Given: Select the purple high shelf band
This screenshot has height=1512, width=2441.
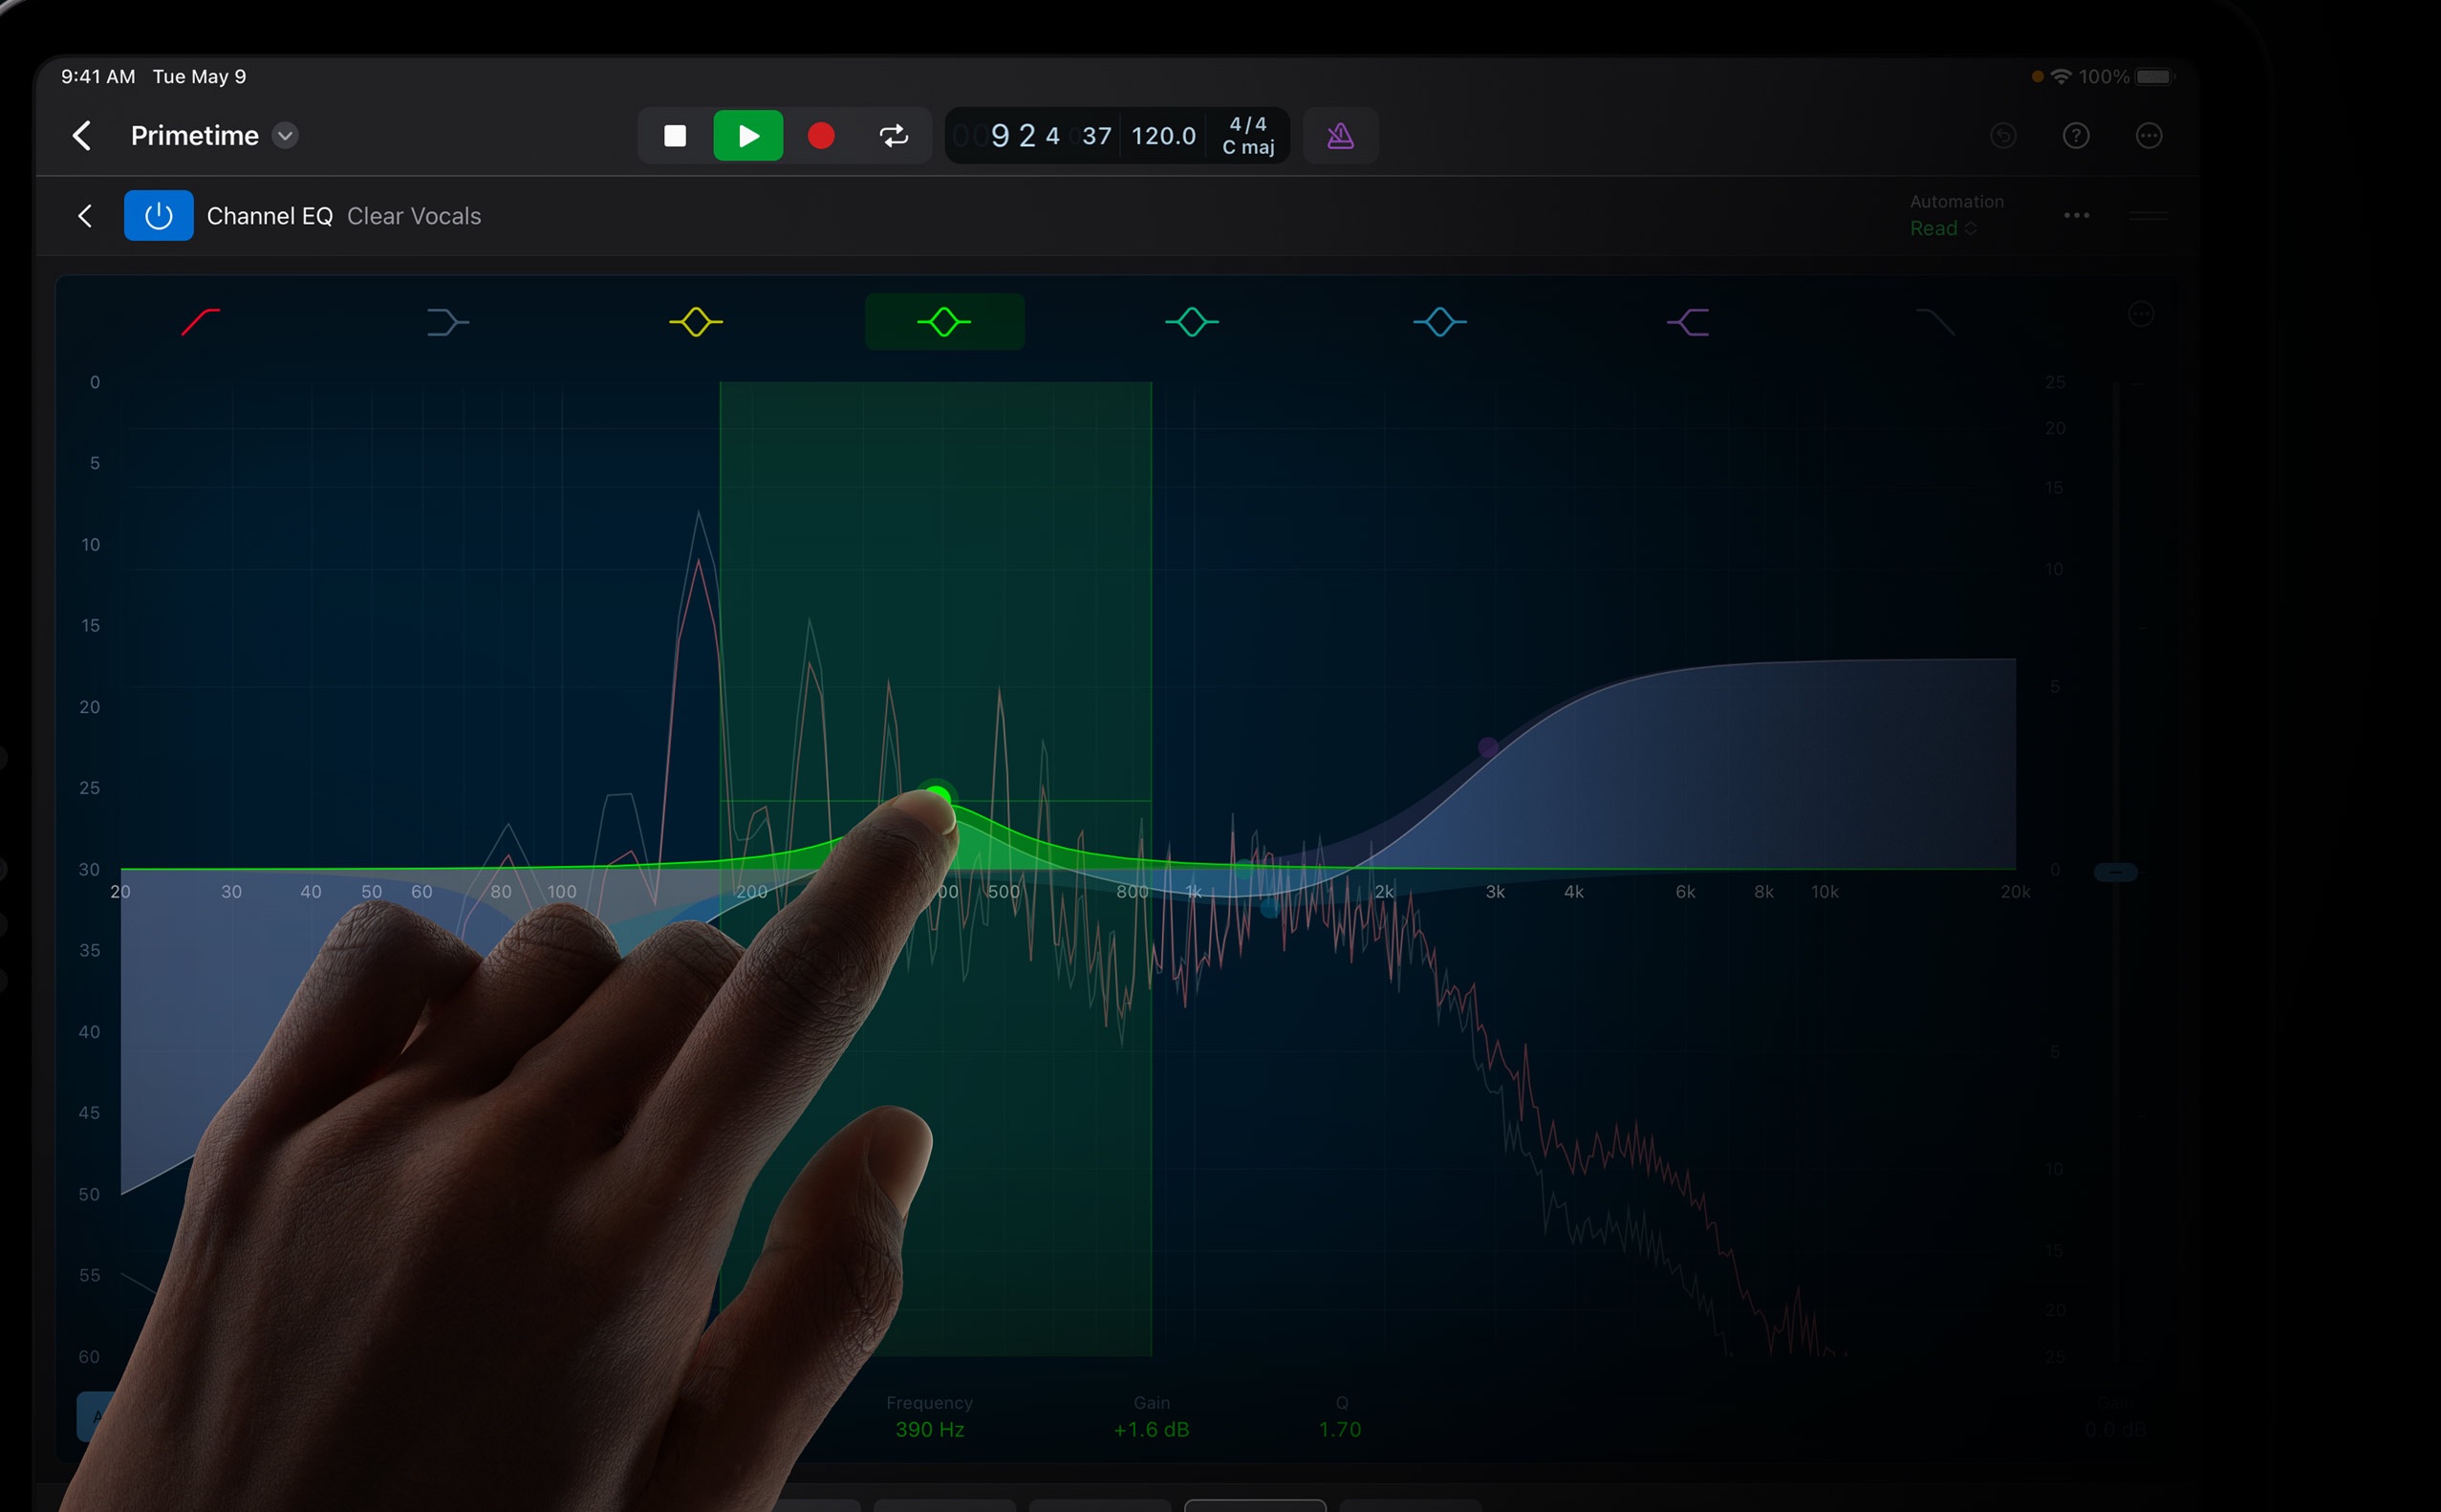Looking at the screenshot, I should point(1688,322).
